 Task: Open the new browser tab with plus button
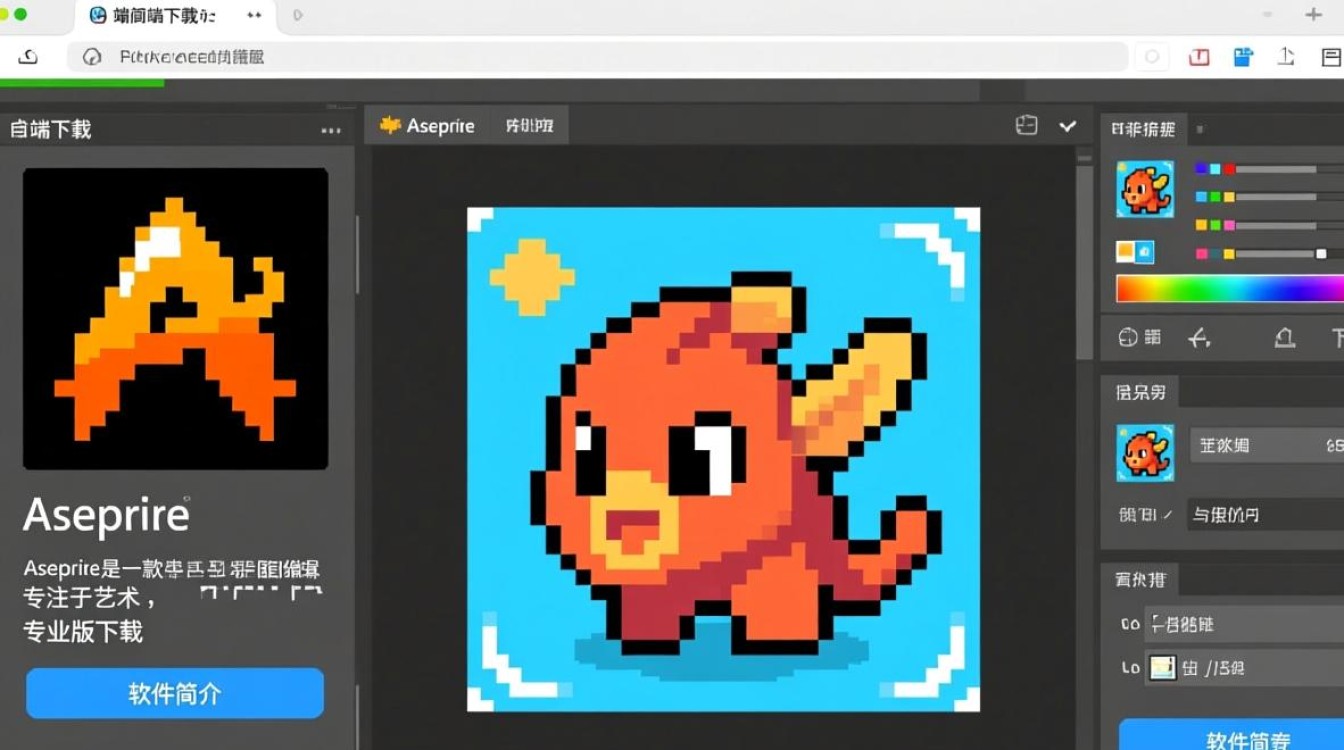[1314, 15]
